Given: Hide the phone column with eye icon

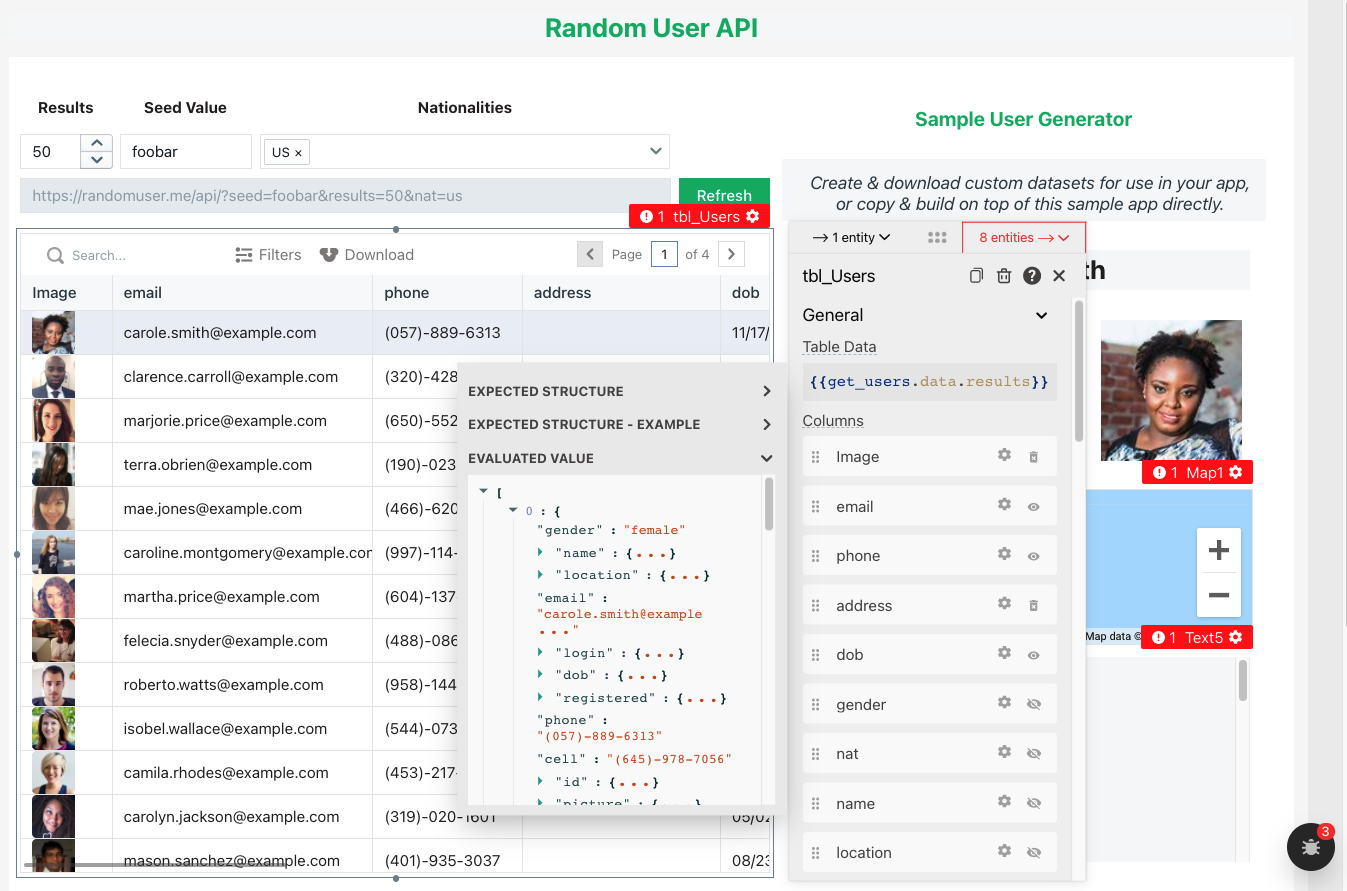Looking at the screenshot, I should (1034, 556).
